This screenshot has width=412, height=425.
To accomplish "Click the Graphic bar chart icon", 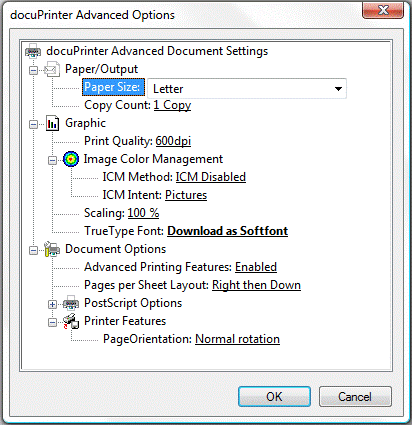I will coord(52,123).
